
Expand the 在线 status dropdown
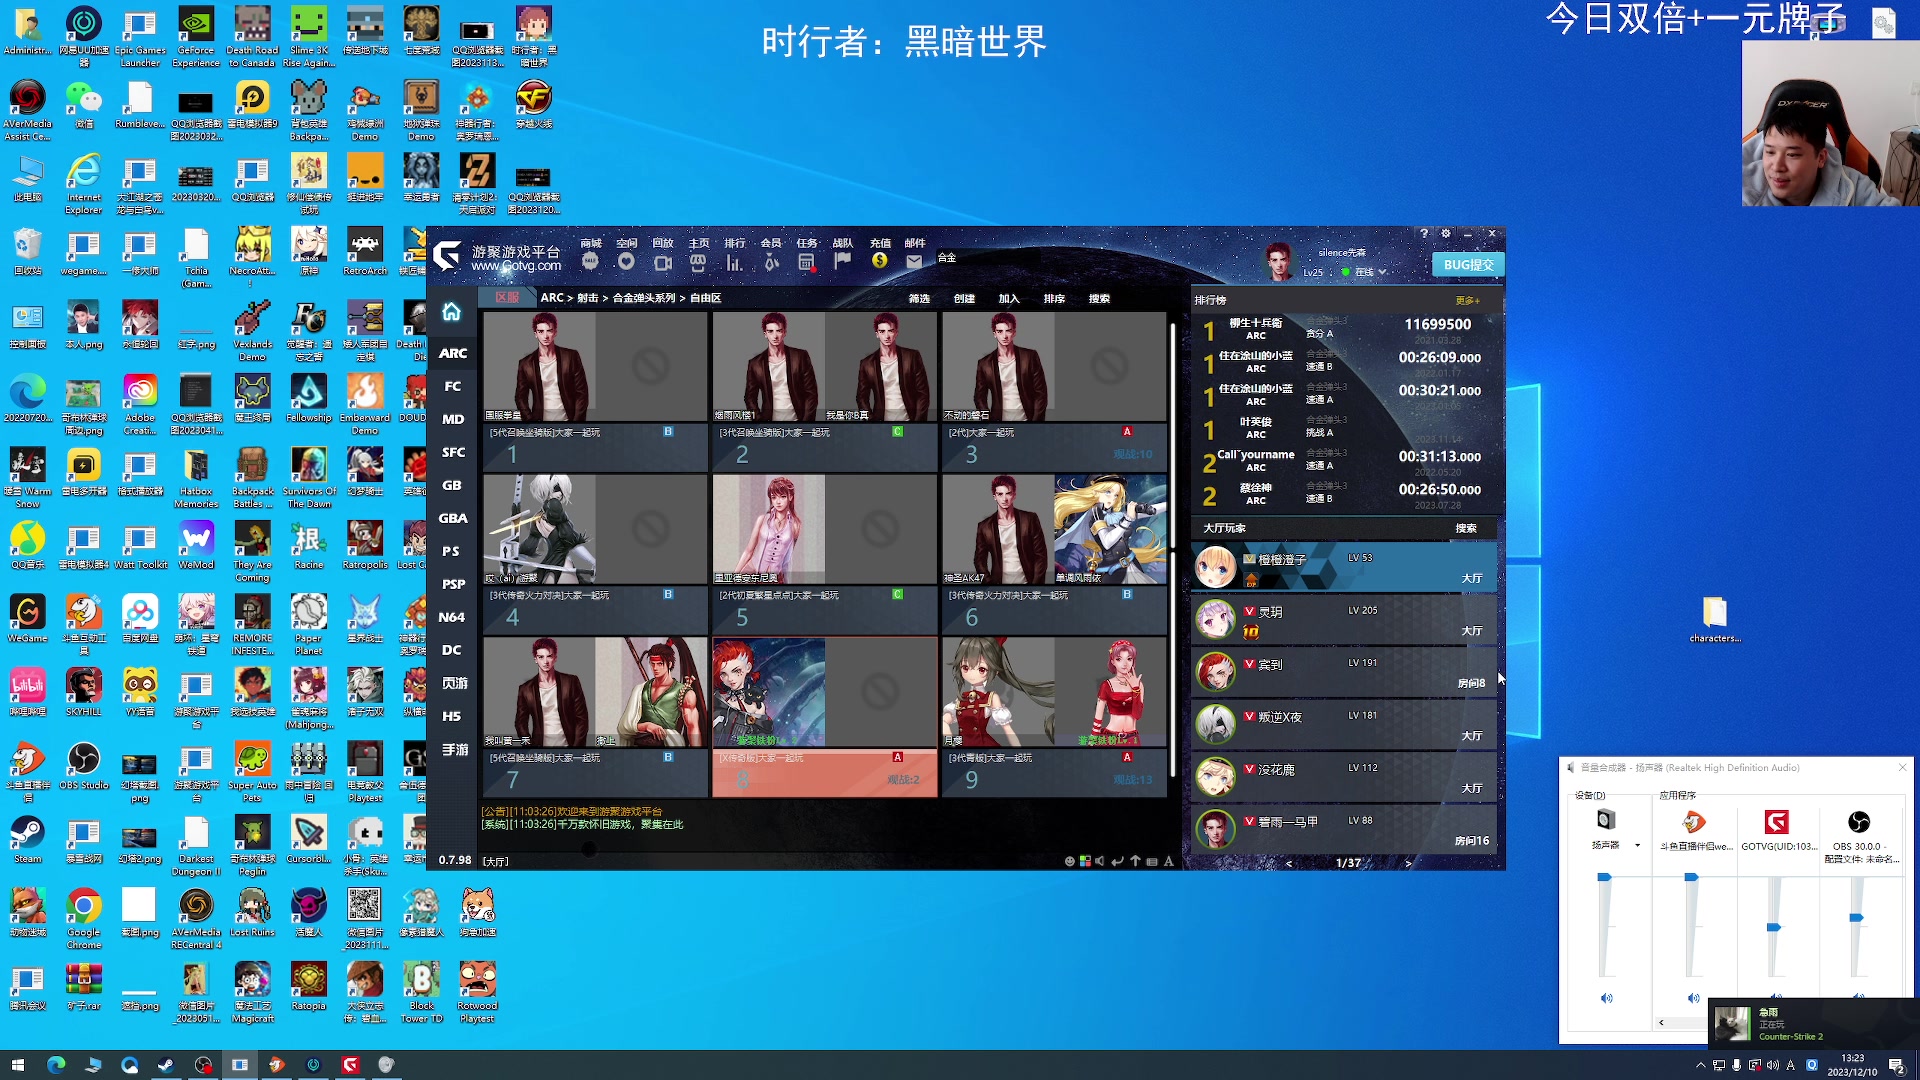tap(1383, 272)
